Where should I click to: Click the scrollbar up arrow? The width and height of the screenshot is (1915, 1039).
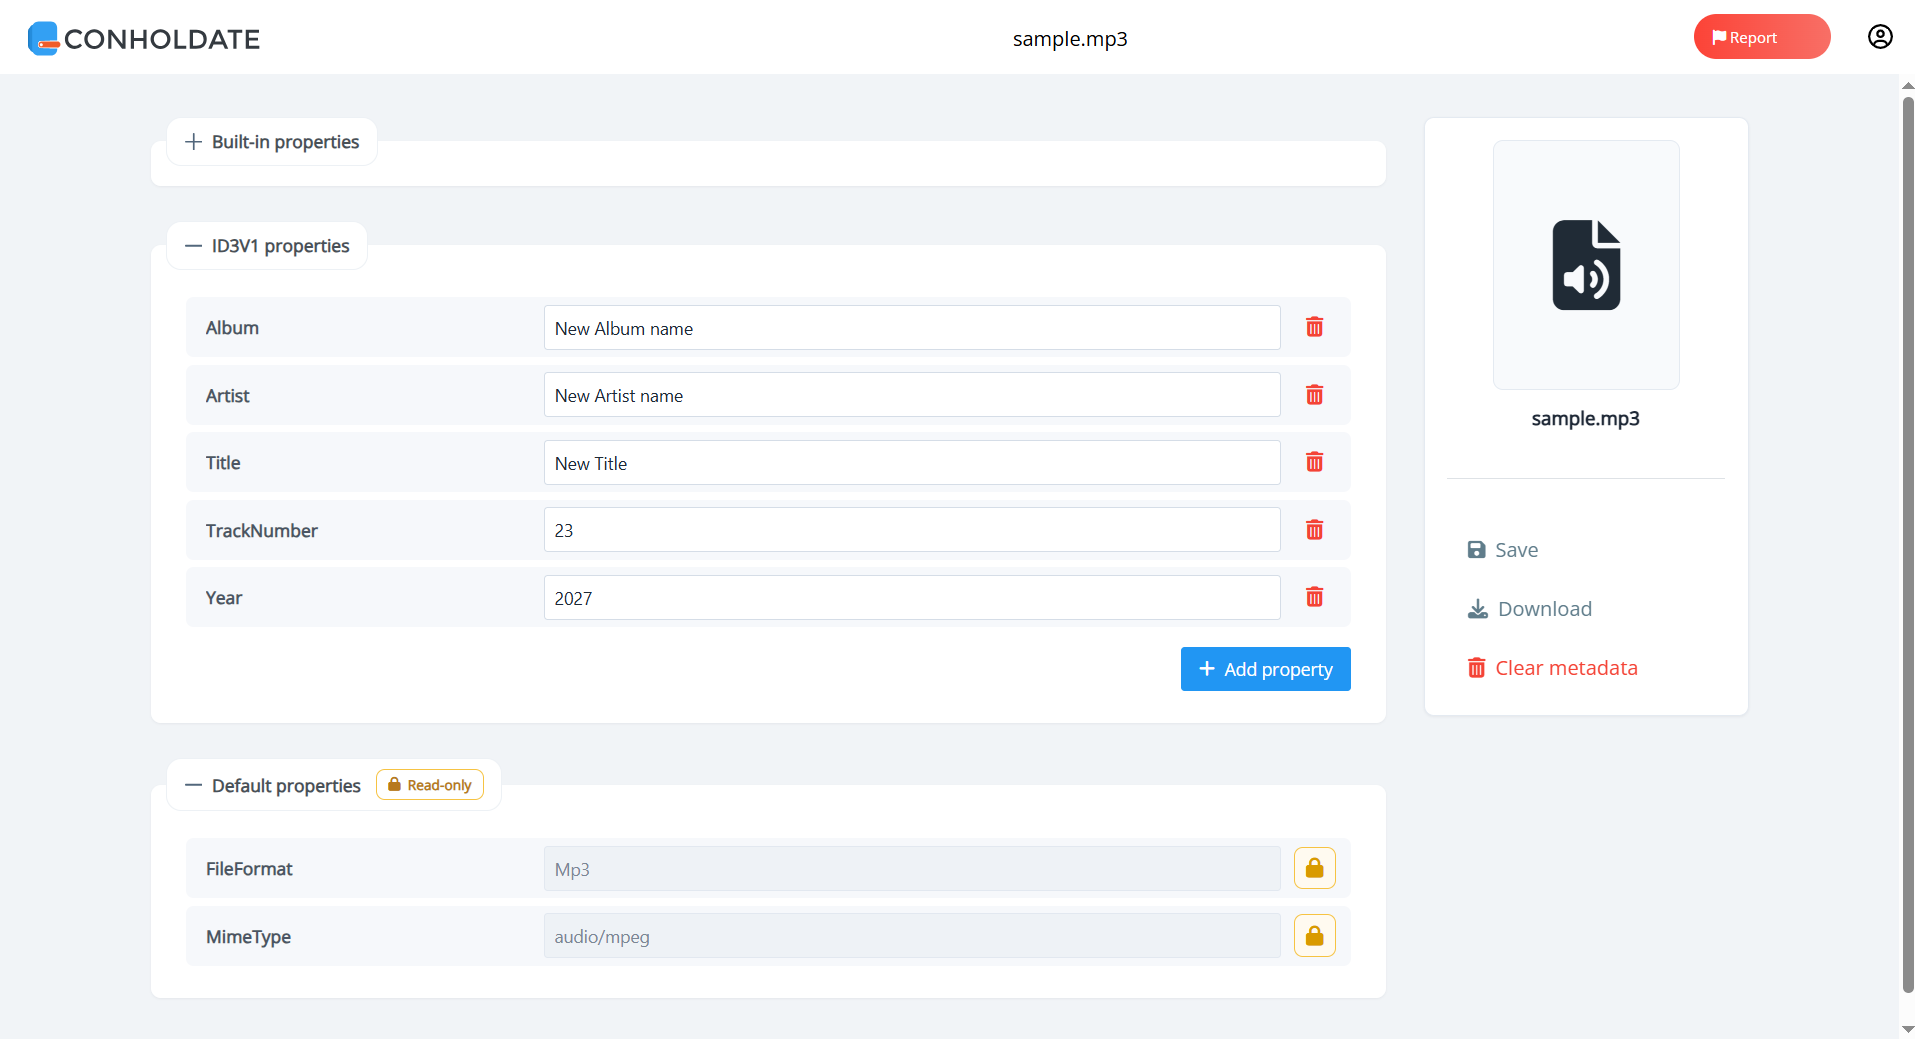(x=1908, y=85)
